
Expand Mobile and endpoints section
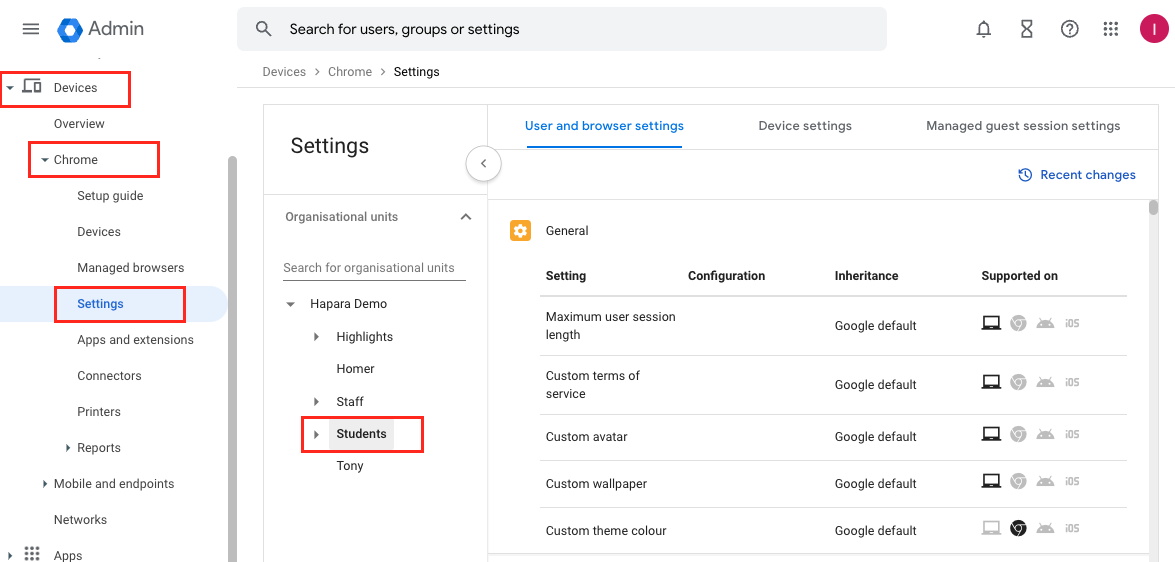click(45, 484)
